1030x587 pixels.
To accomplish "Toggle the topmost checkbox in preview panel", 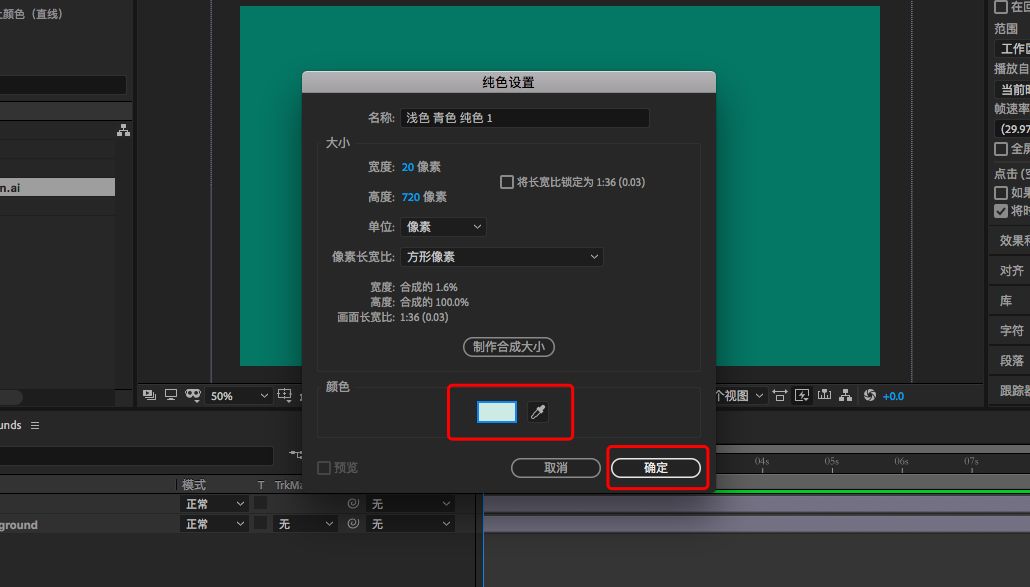I will click(x=1000, y=7).
